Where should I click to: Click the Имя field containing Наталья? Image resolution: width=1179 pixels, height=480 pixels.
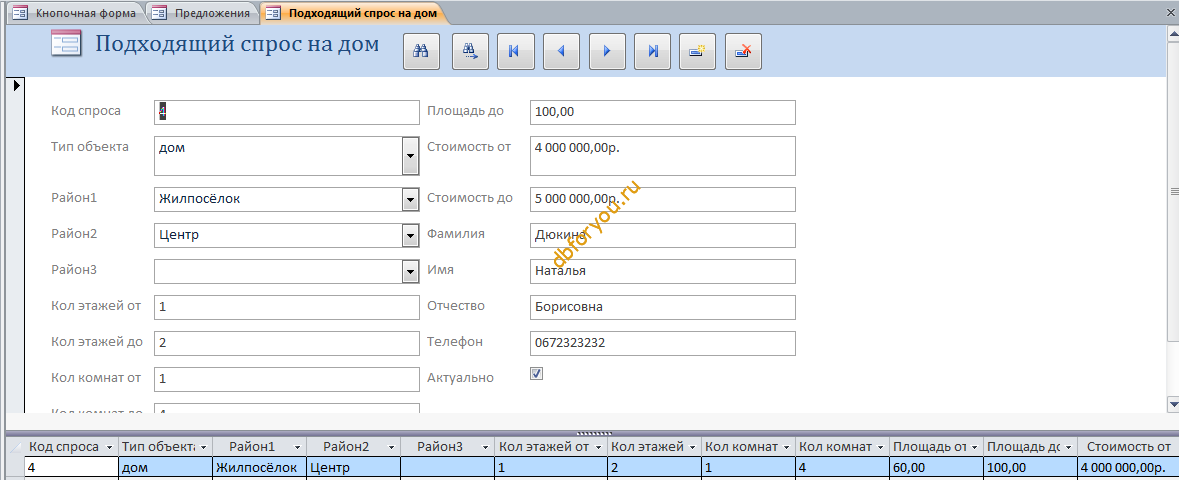(x=662, y=271)
